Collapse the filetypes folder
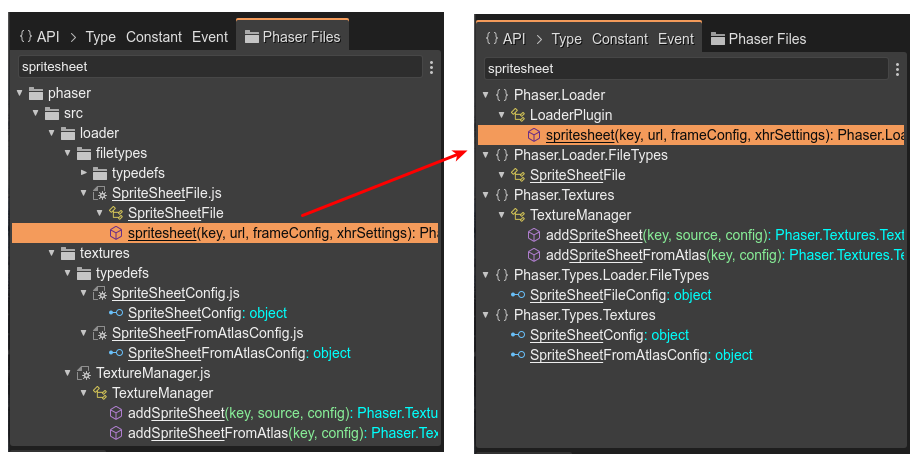 (68, 153)
